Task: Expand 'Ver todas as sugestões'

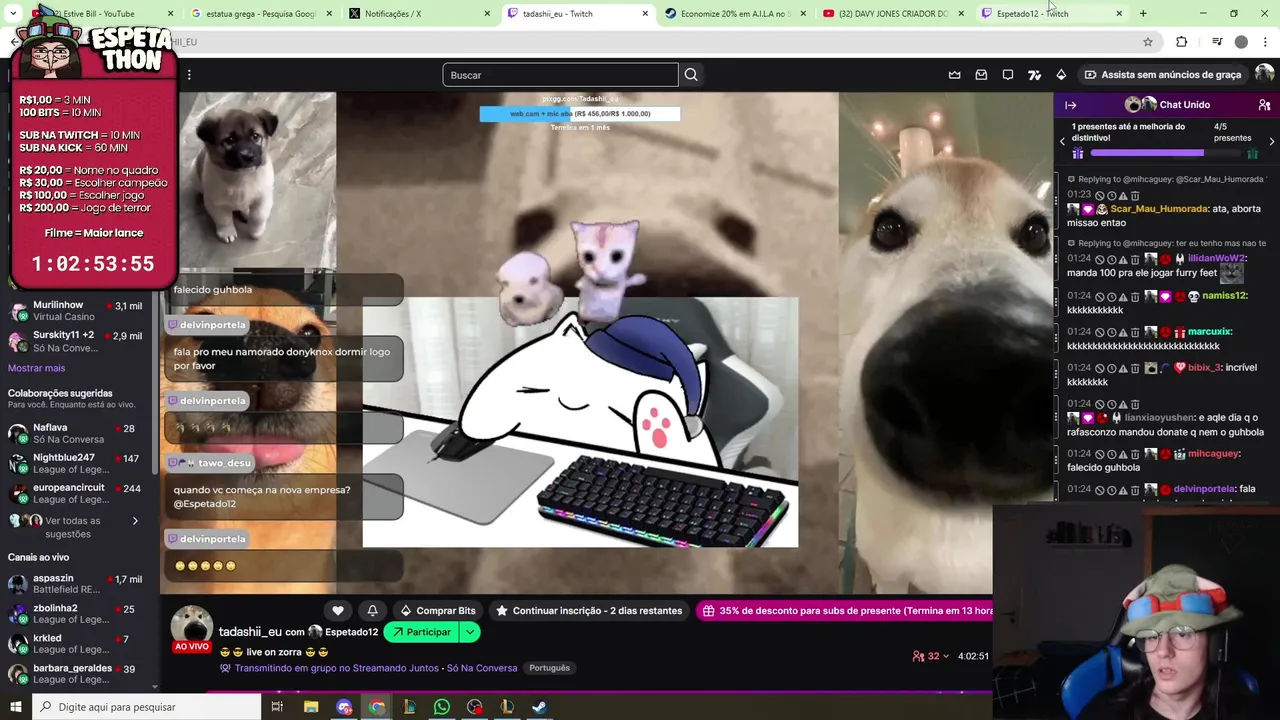Action: point(74,527)
